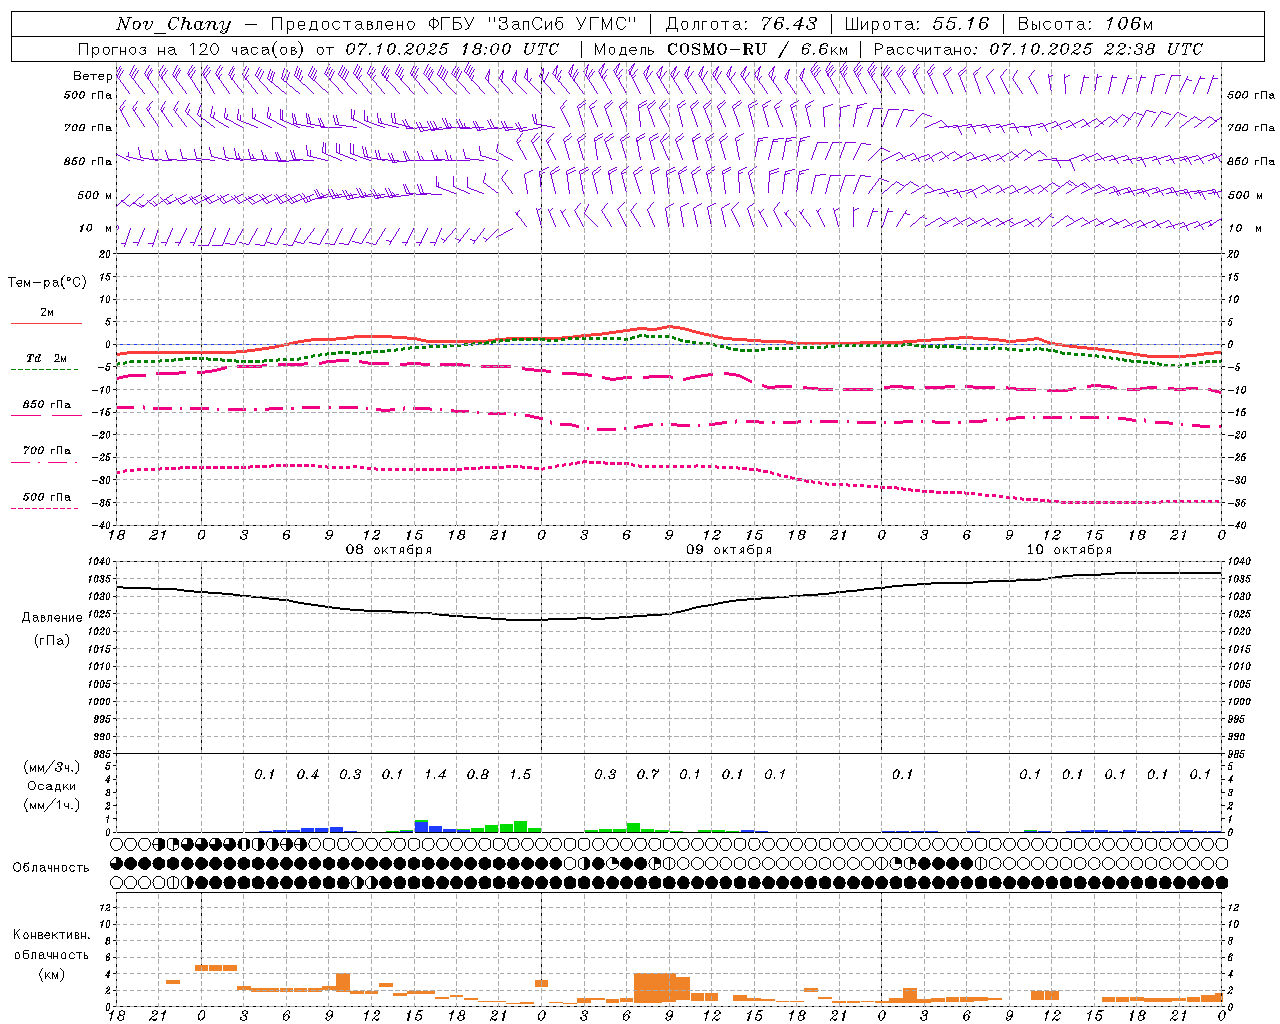Click the Давление pressure panel label
Viewport: 1280px width, 1024px height.
(52, 618)
